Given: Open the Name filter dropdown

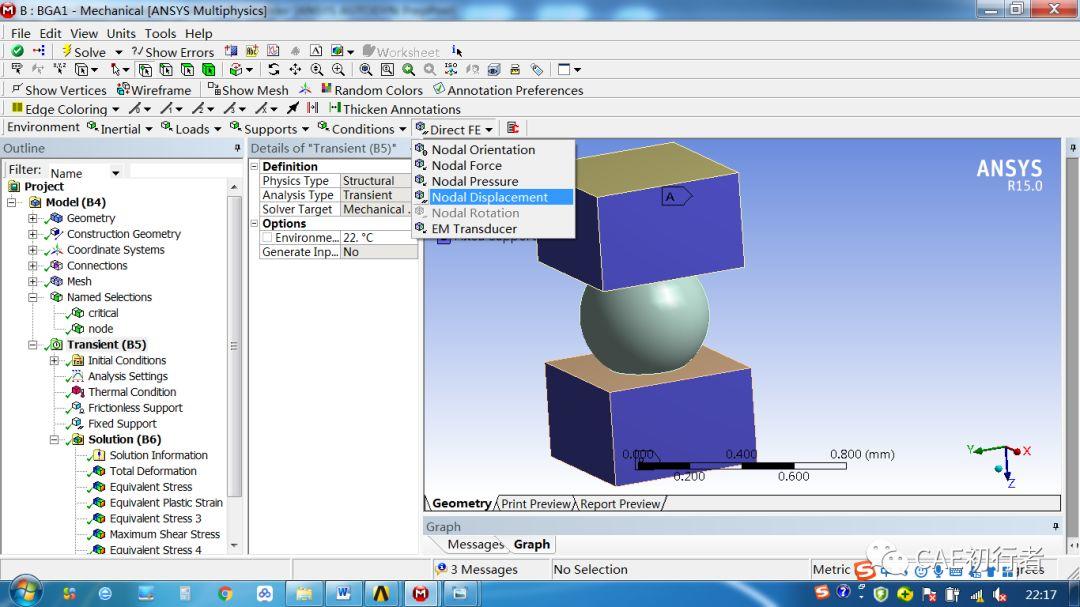Looking at the screenshot, I should [x=116, y=173].
